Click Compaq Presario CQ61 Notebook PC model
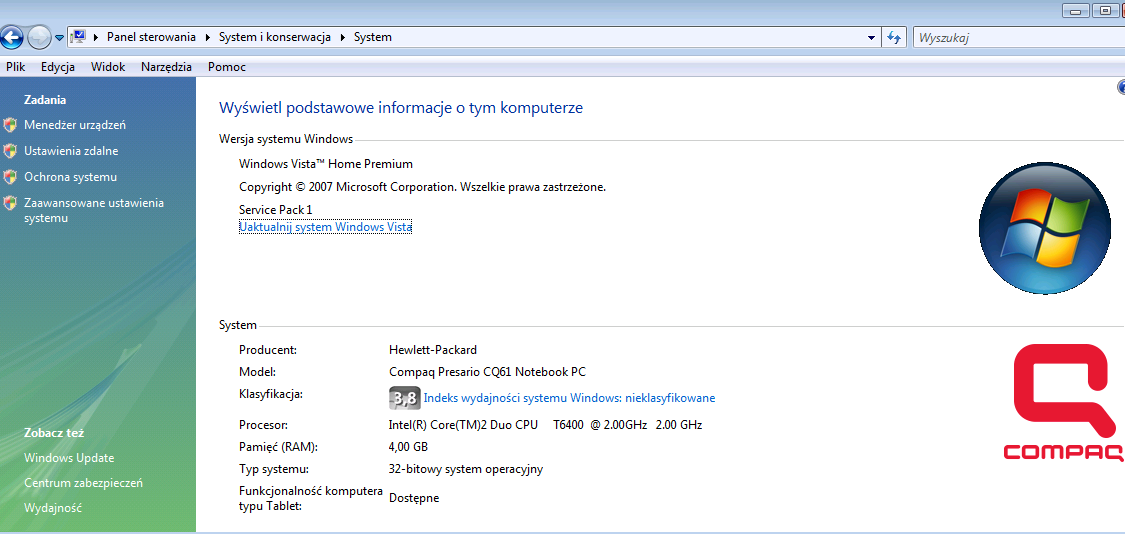Image resolution: width=1125 pixels, height=534 pixels. pyautogui.click(x=487, y=372)
